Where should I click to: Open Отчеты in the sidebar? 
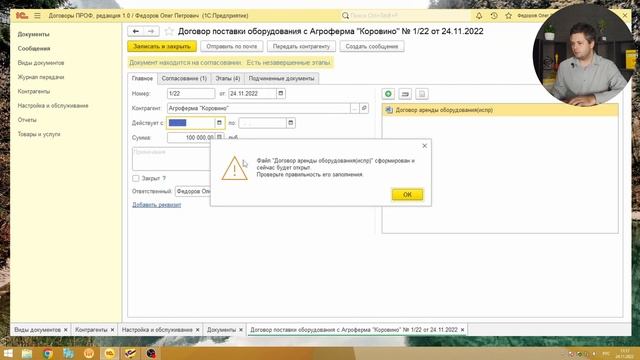pos(27,120)
